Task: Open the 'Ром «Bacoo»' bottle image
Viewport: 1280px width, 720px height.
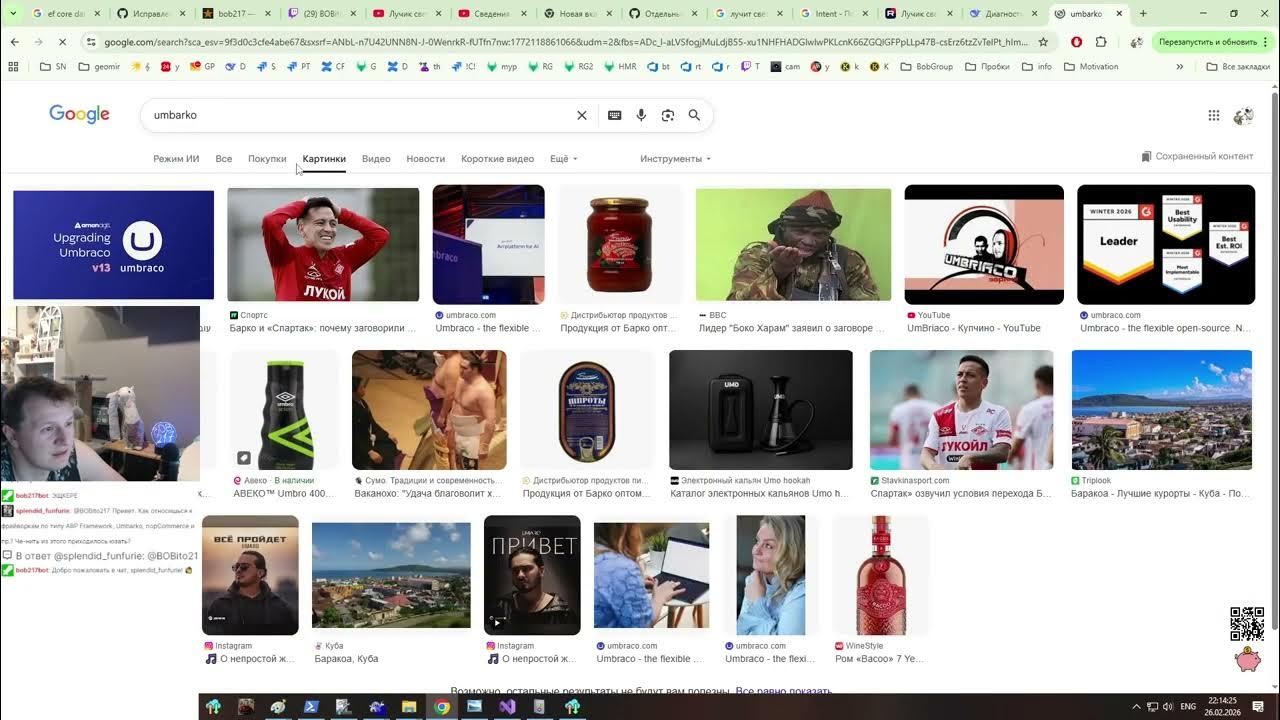Action: 881,575
